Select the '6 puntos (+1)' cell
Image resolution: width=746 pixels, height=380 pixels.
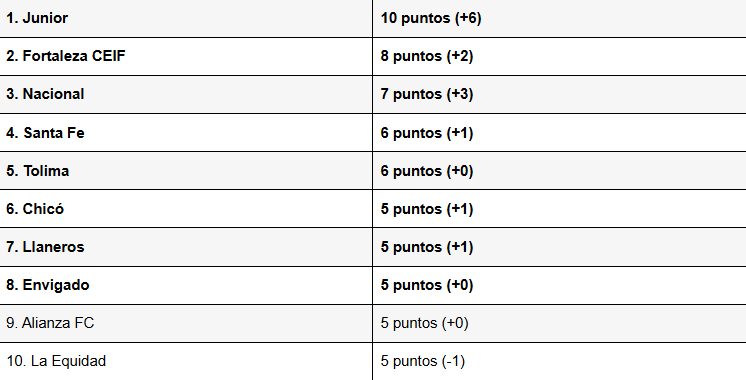[x=560, y=133]
